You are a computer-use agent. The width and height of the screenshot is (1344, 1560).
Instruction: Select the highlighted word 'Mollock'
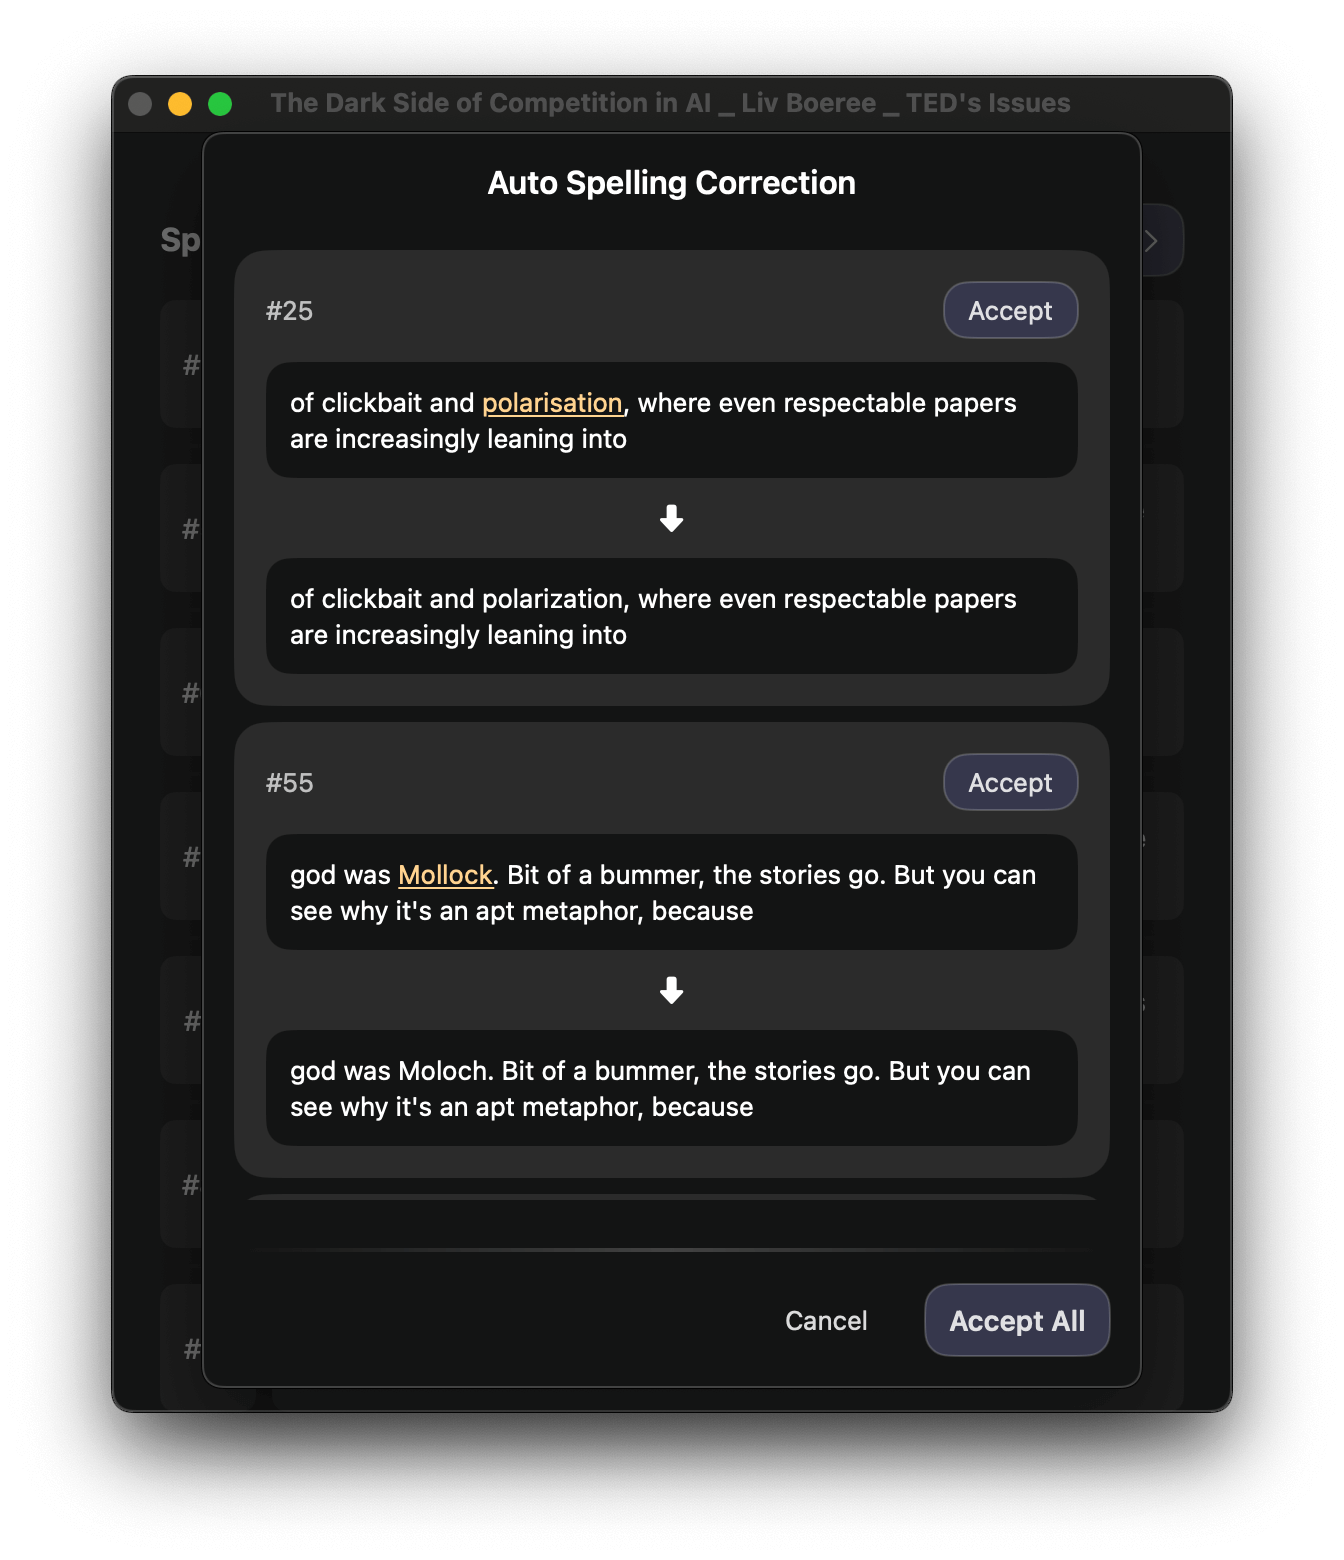[x=445, y=874]
